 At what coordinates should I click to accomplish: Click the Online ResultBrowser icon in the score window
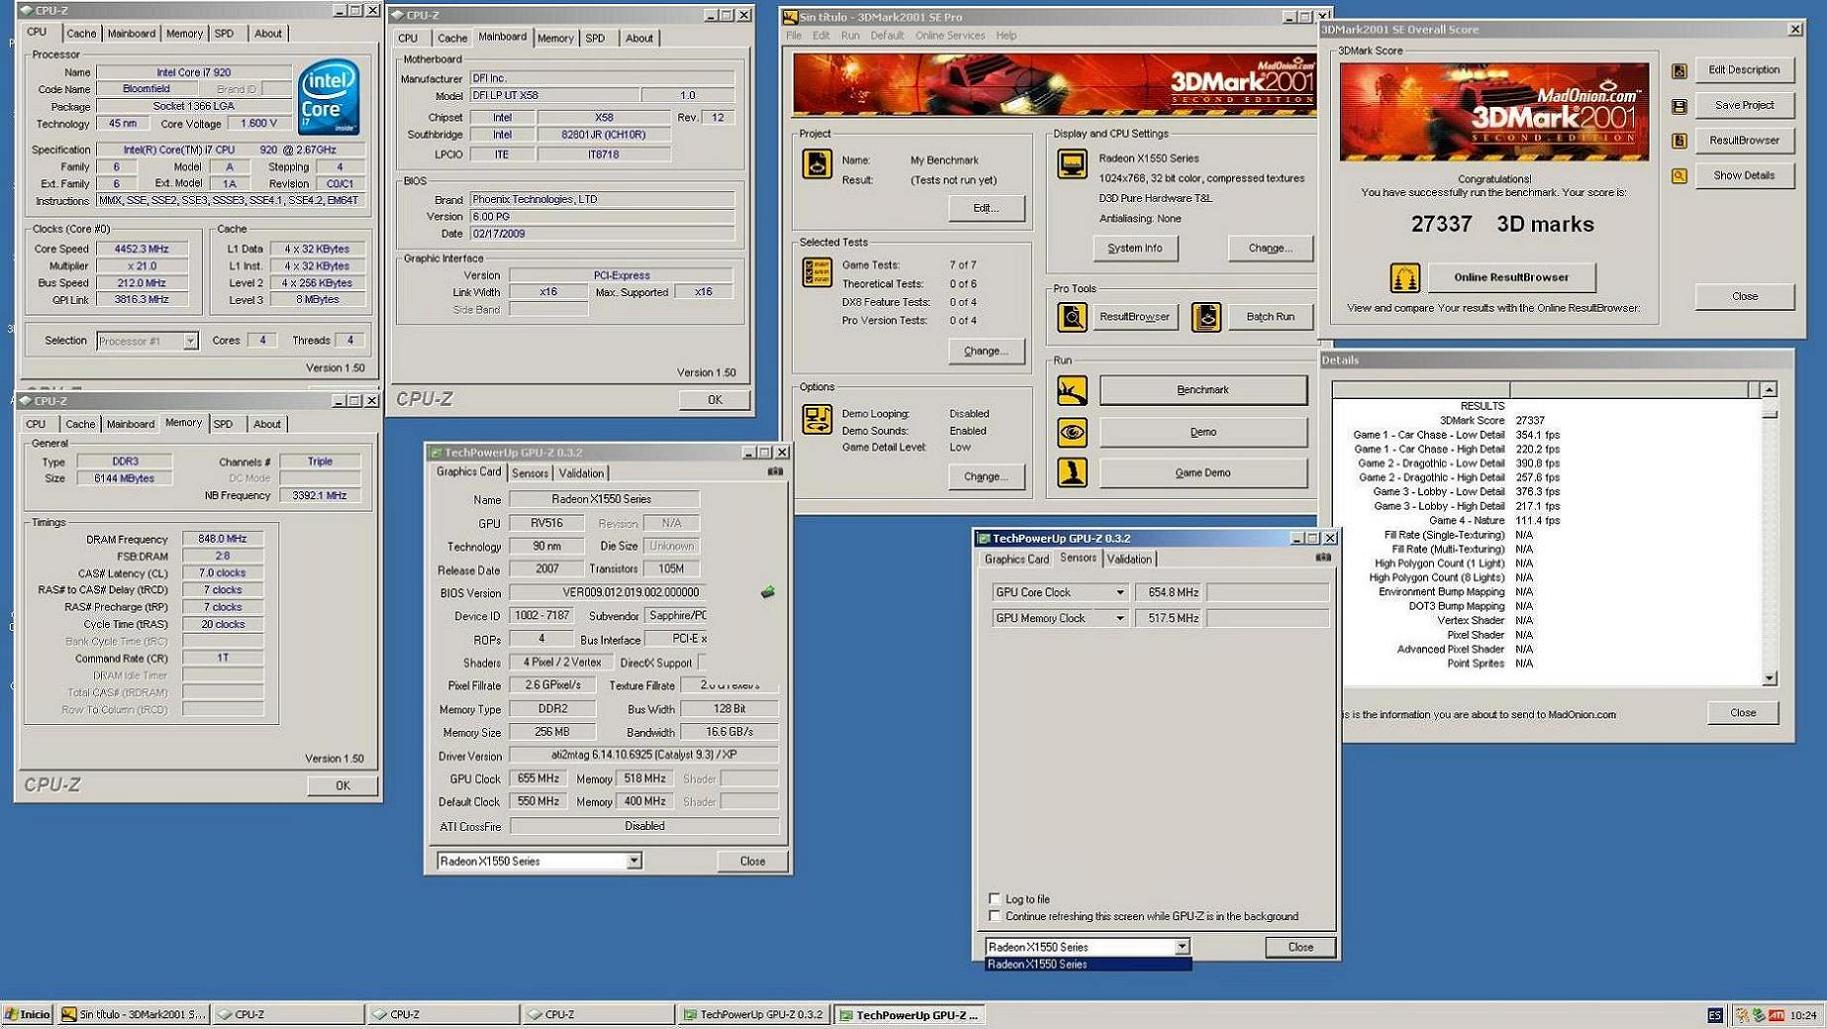click(x=1405, y=277)
